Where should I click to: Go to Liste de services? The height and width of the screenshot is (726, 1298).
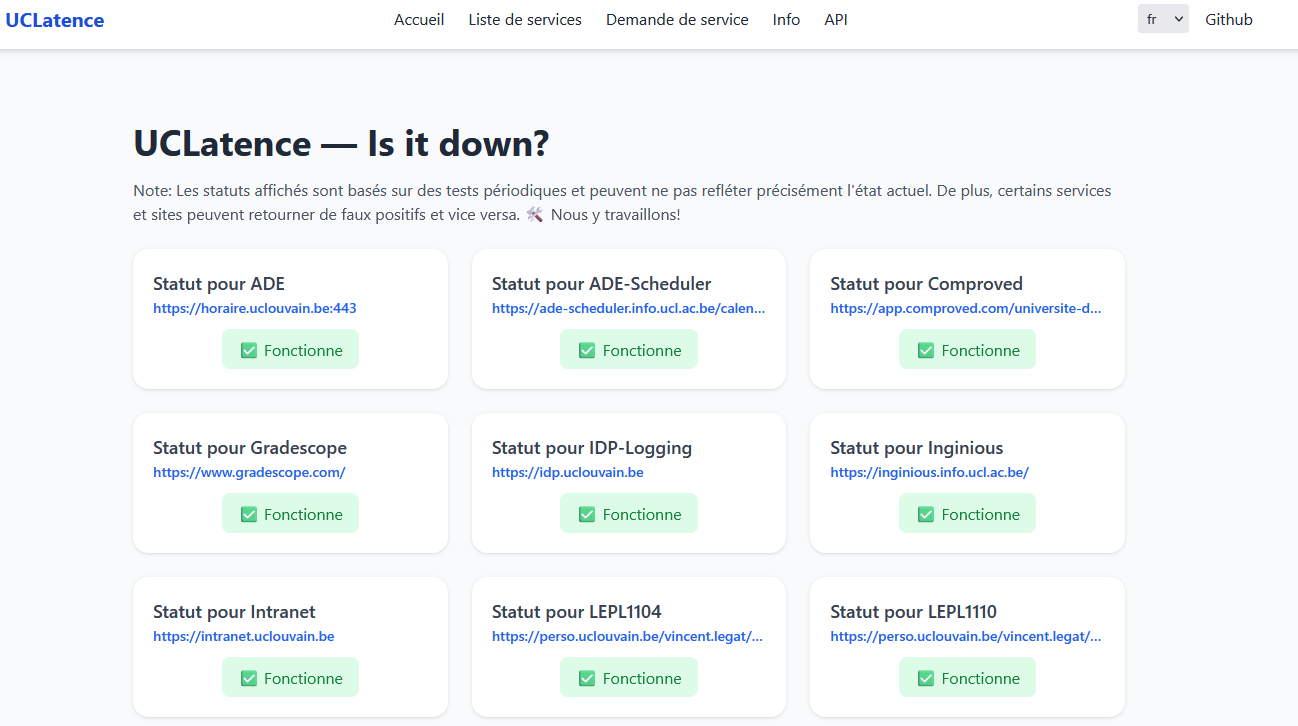coord(525,19)
